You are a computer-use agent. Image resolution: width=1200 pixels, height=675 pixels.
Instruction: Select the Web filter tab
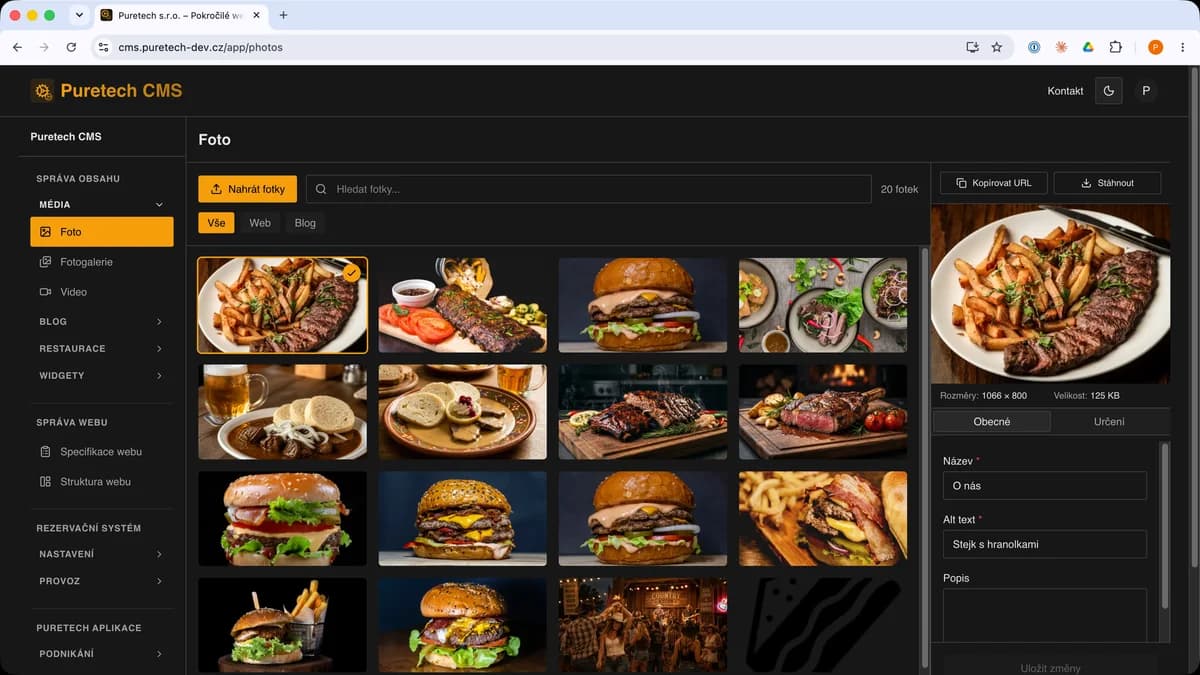tap(260, 223)
